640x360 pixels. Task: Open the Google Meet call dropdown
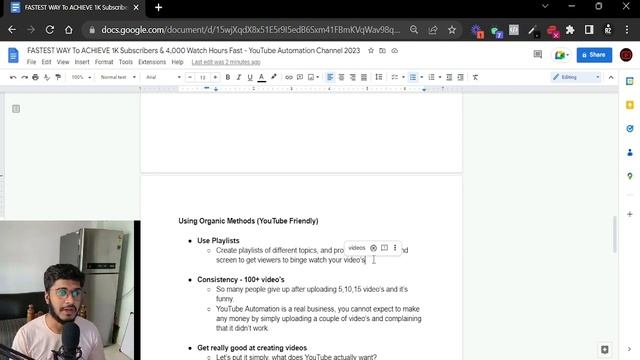pos(562,55)
